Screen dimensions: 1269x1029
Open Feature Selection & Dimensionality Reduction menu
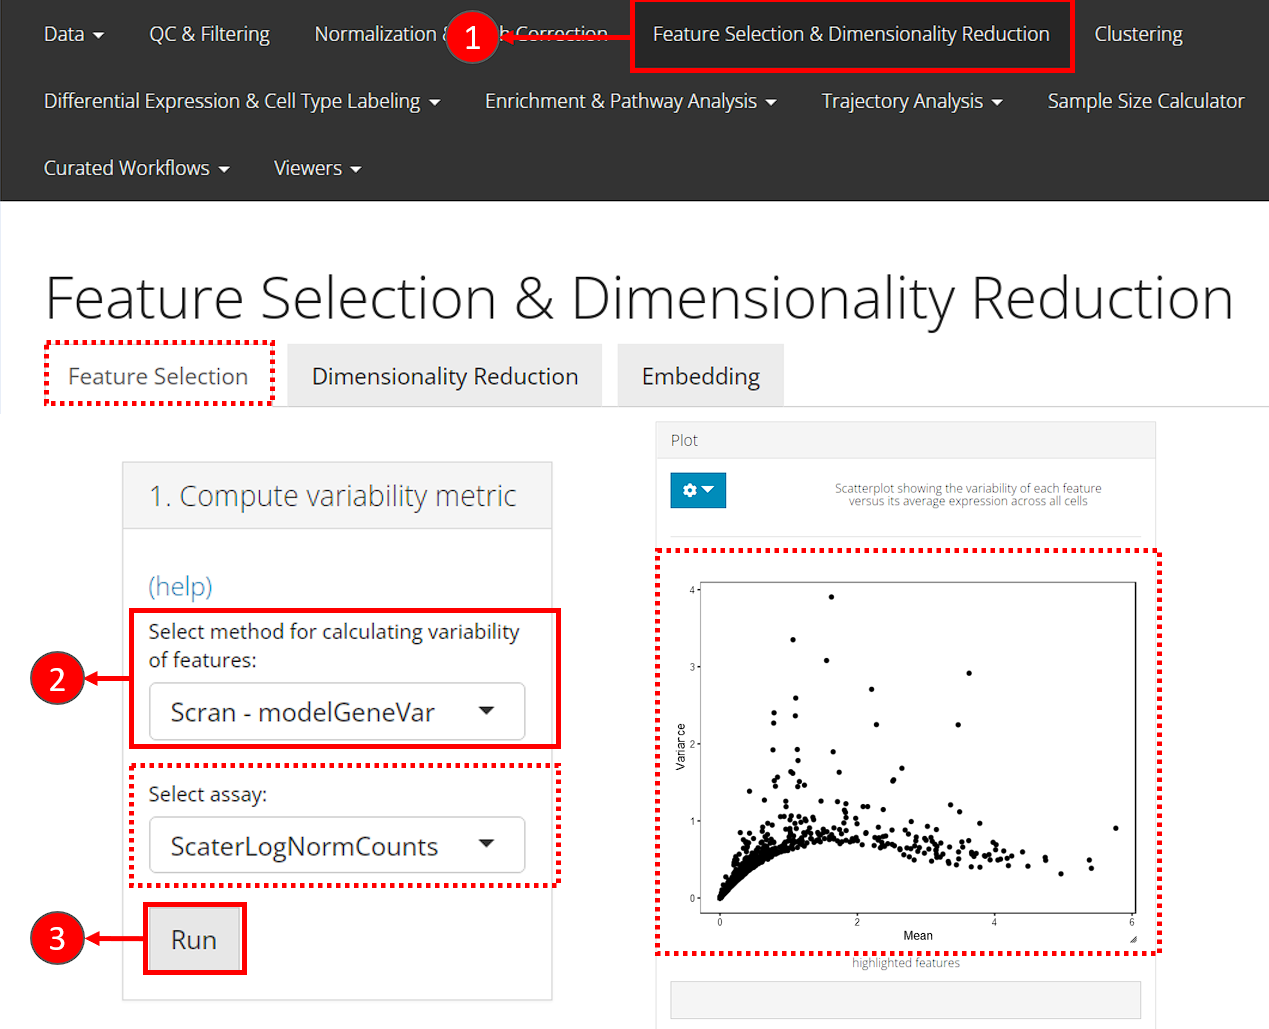[x=851, y=34]
